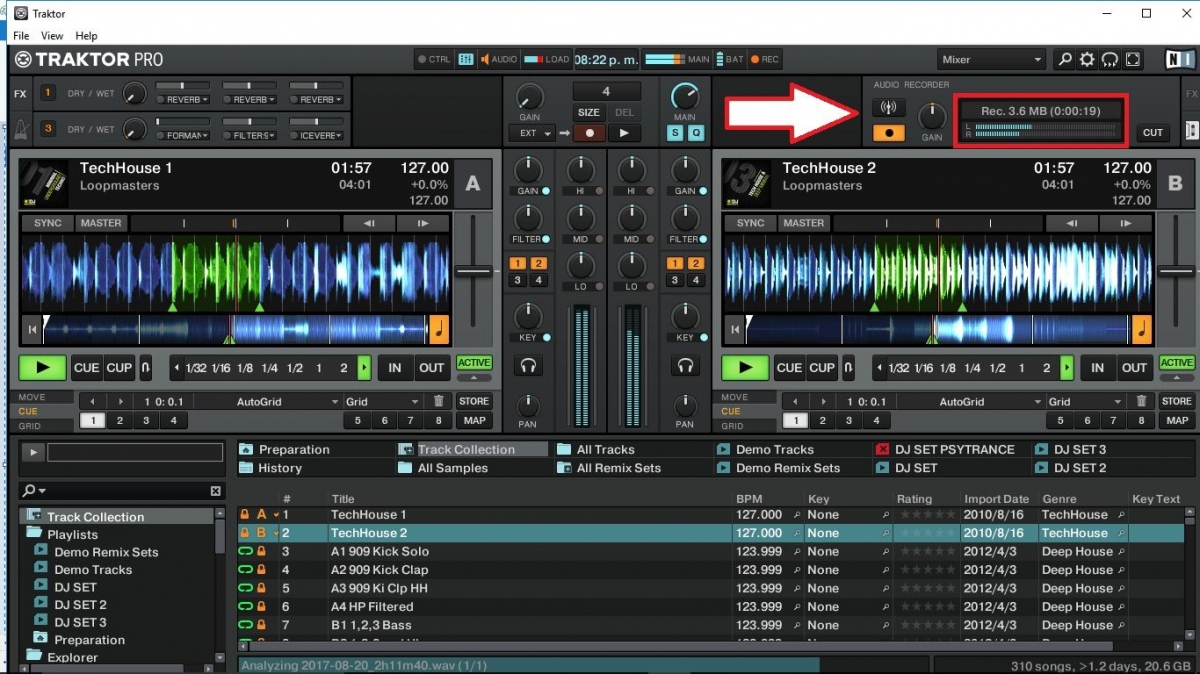Viewport: 1200px width, 674px height.
Task: Click the STORE button on Deck A
Action: pyautogui.click(x=474, y=401)
